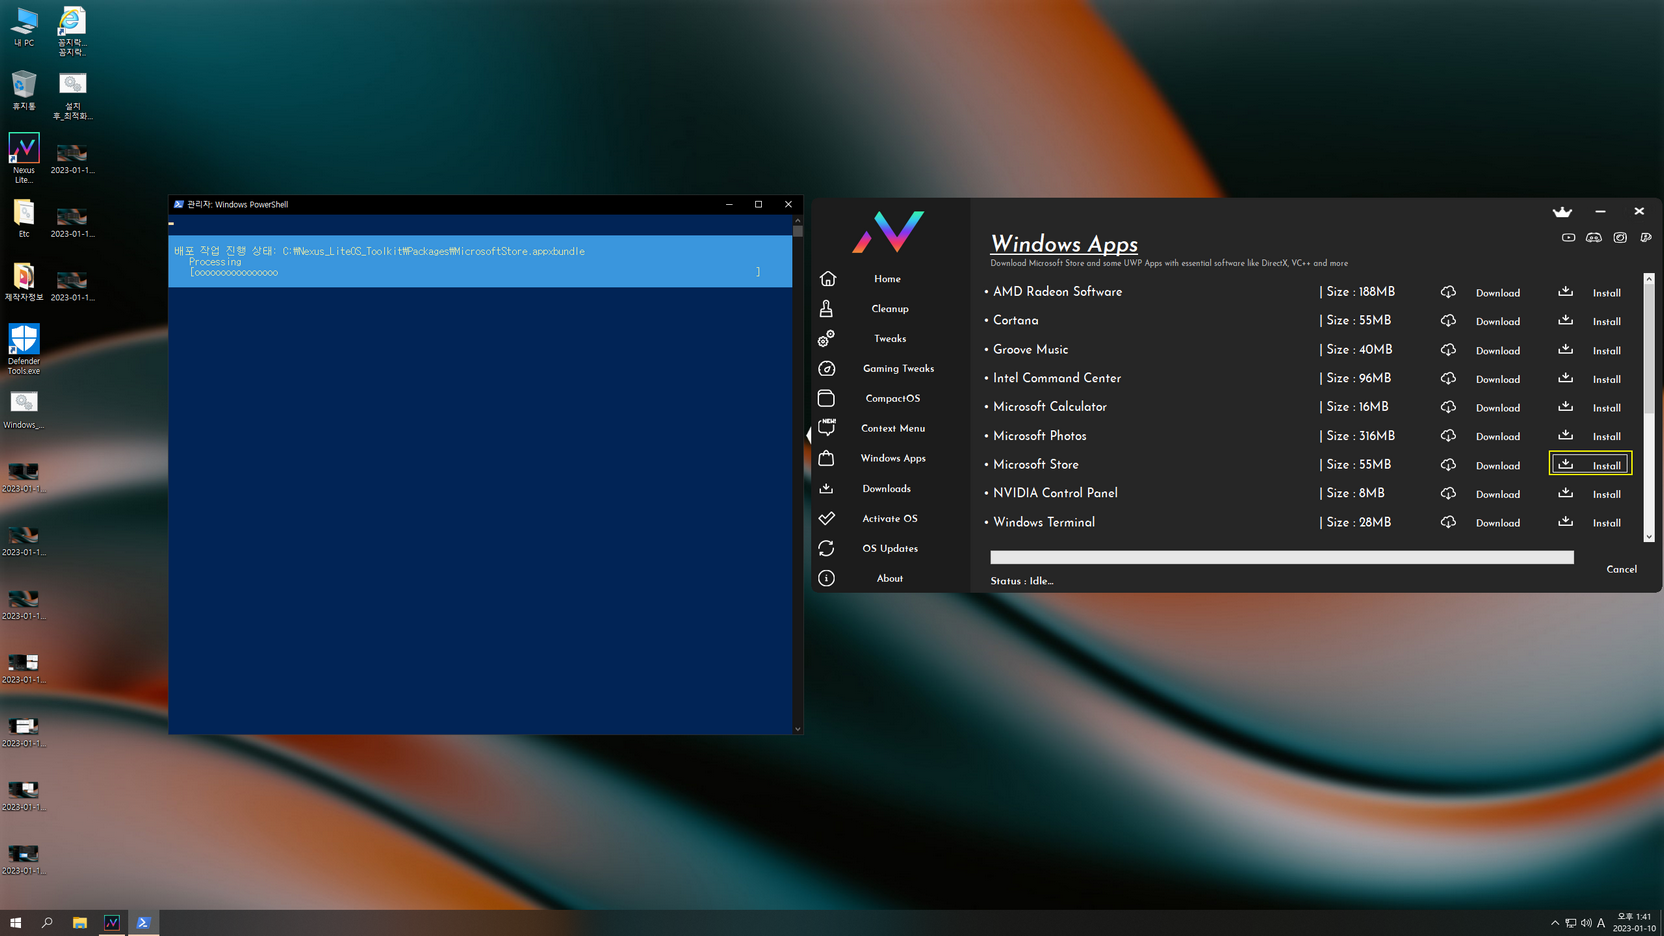Click the Home sidebar icon

(x=827, y=279)
